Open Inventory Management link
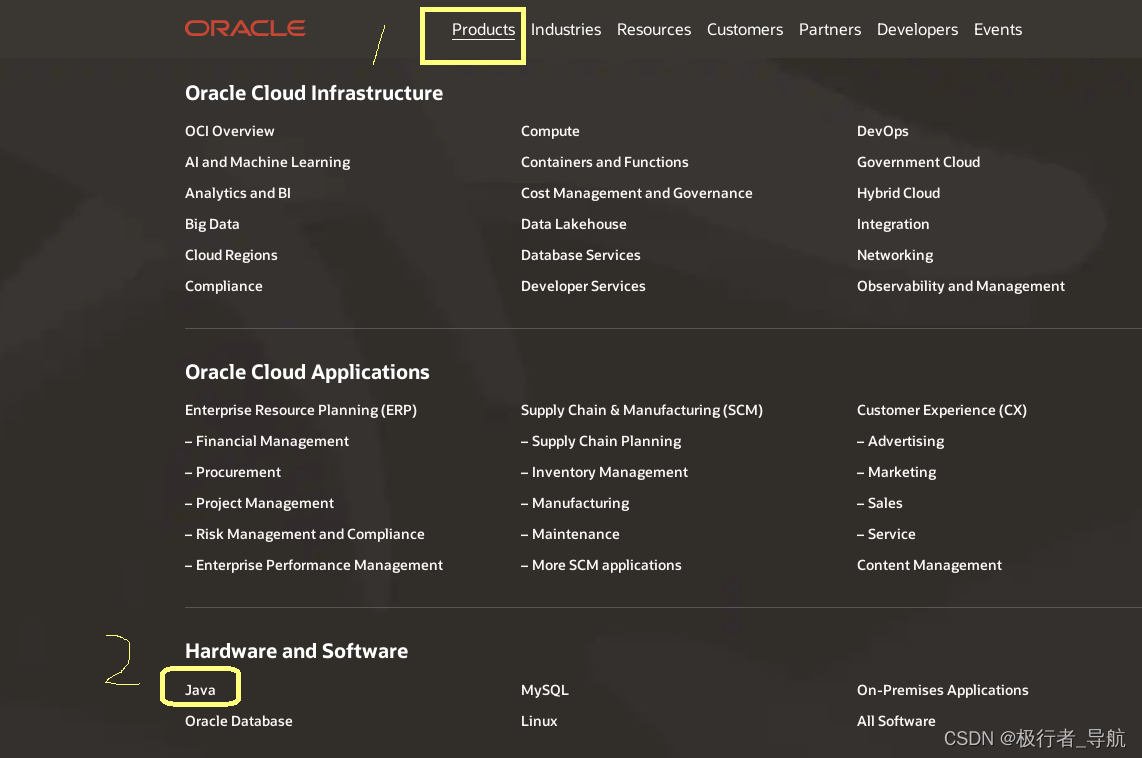 pos(604,472)
